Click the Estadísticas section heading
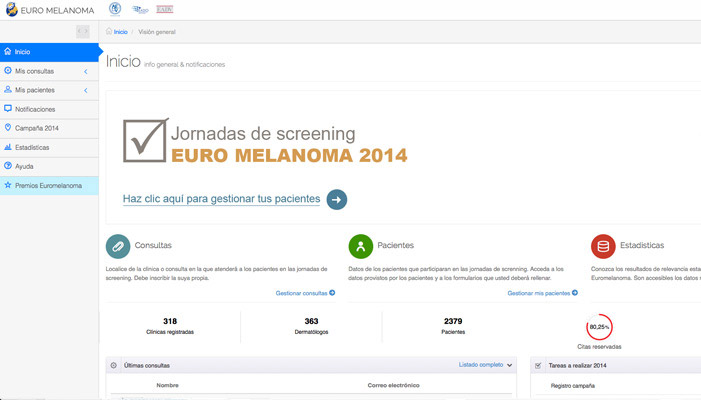The width and height of the screenshot is (701, 400). coord(642,245)
